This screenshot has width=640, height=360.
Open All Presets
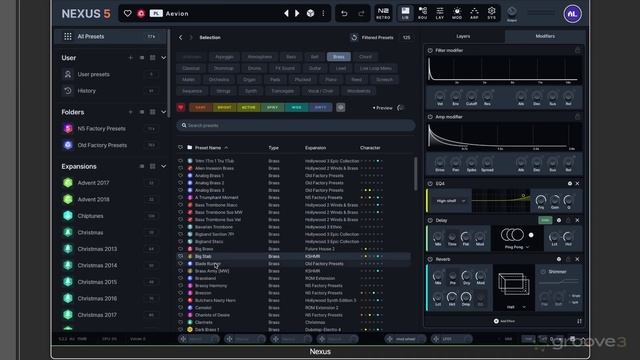(110, 37)
